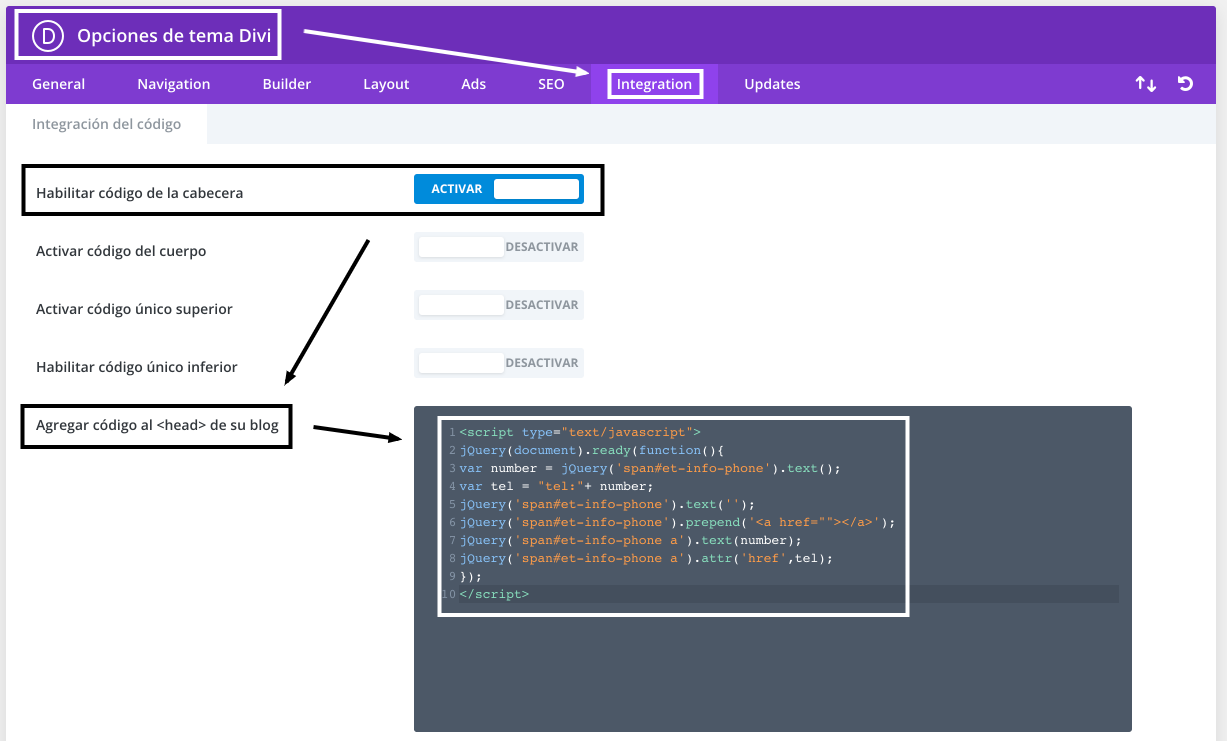Select the Integration tab
This screenshot has width=1227, height=741.
pos(654,84)
